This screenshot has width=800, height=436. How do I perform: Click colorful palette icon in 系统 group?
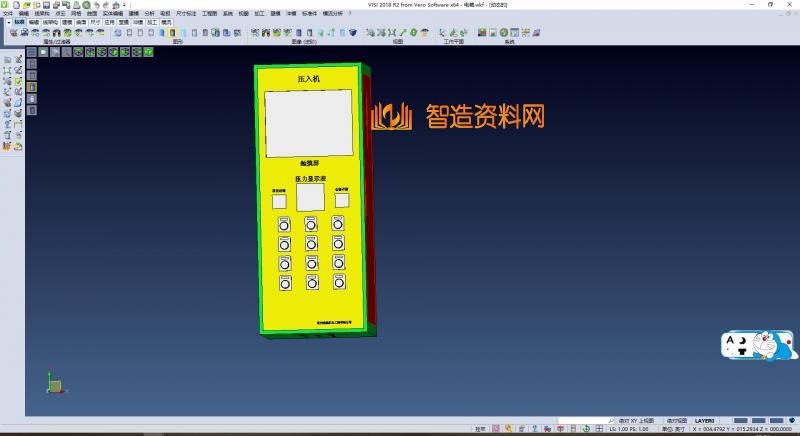482,33
